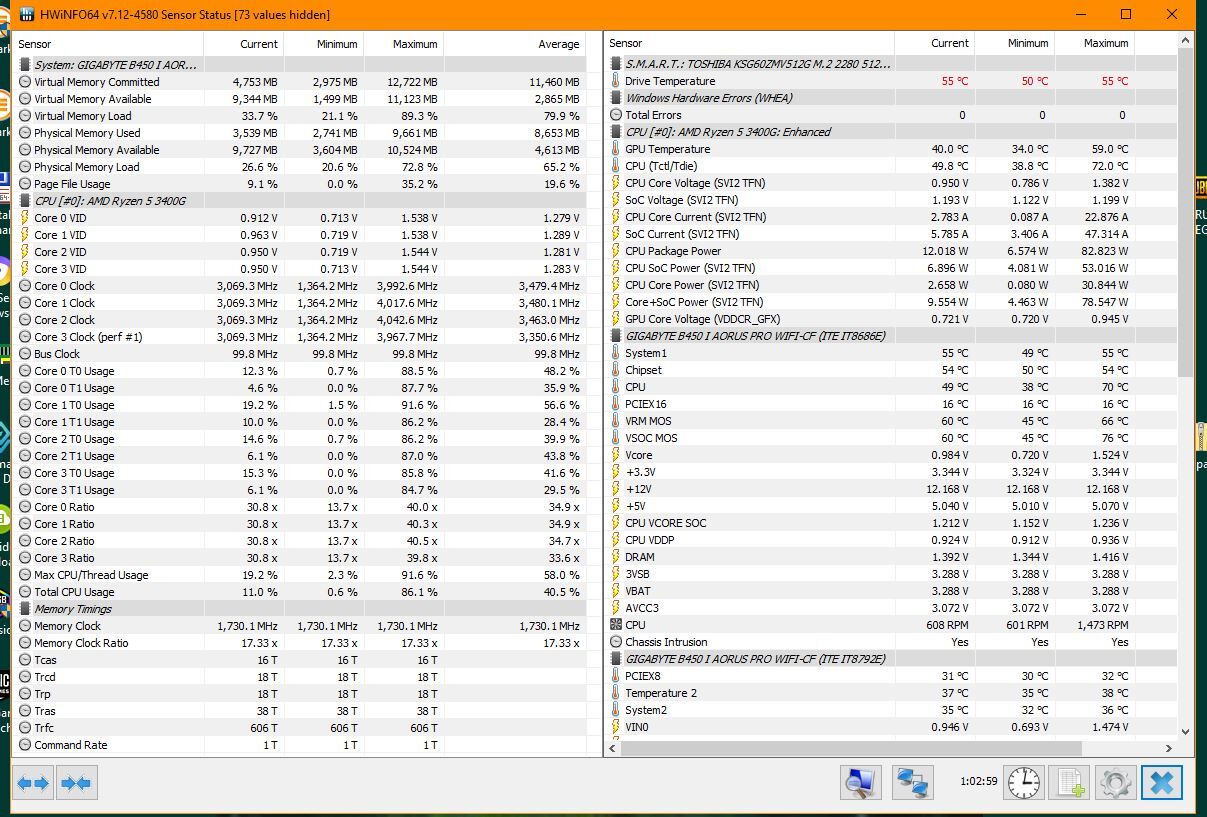Open sensor settings gear icon
The height and width of the screenshot is (817, 1207).
coord(1115,783)
